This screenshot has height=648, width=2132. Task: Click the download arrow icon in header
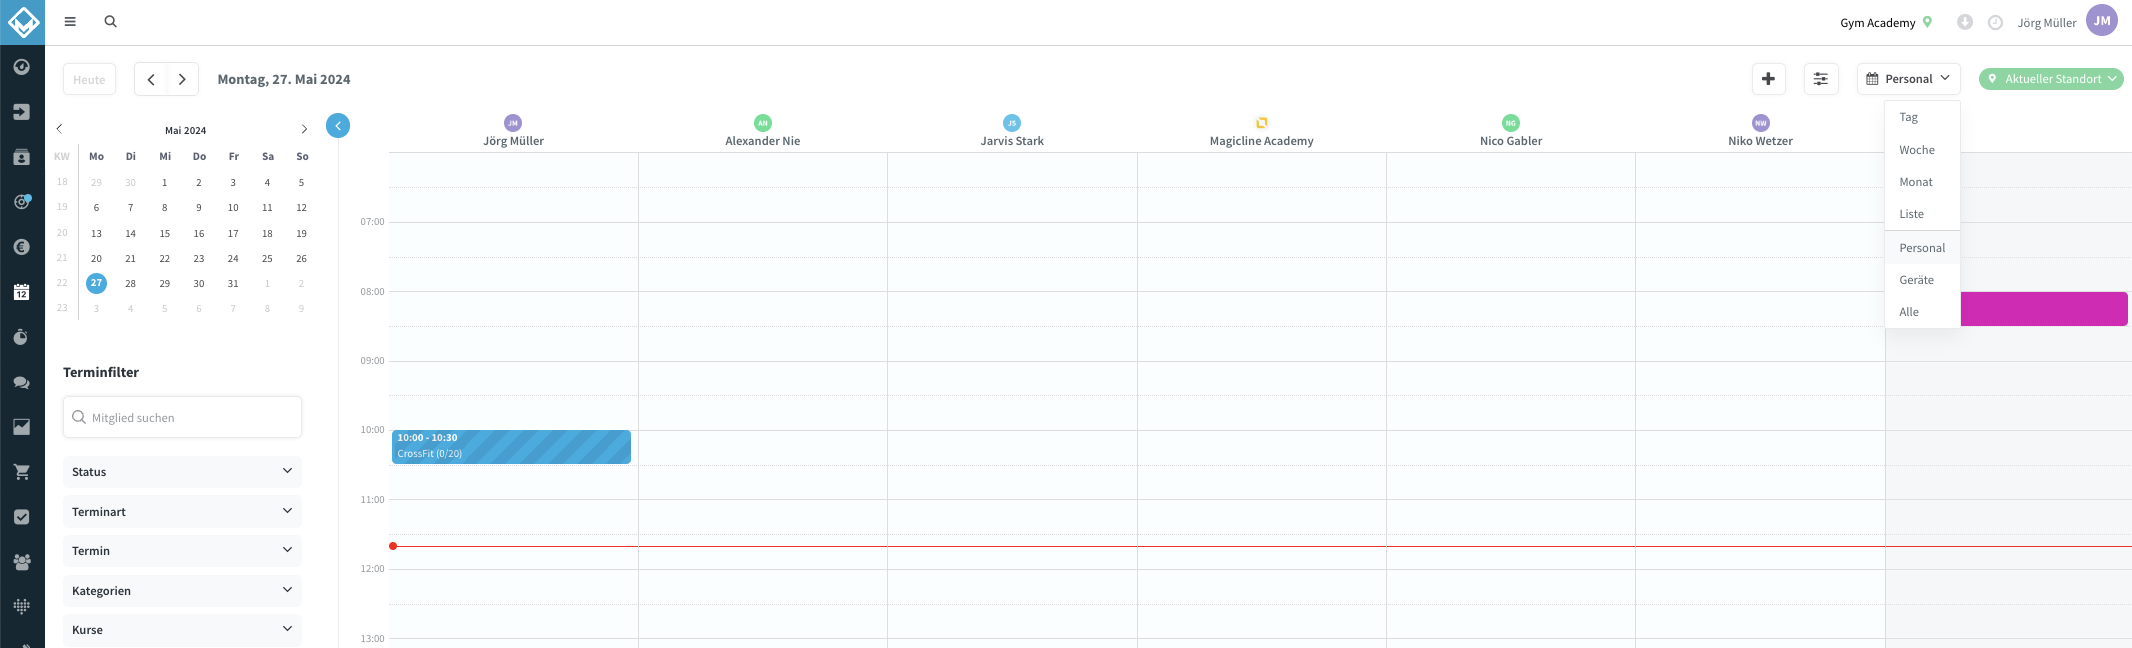click(1964, 22)
